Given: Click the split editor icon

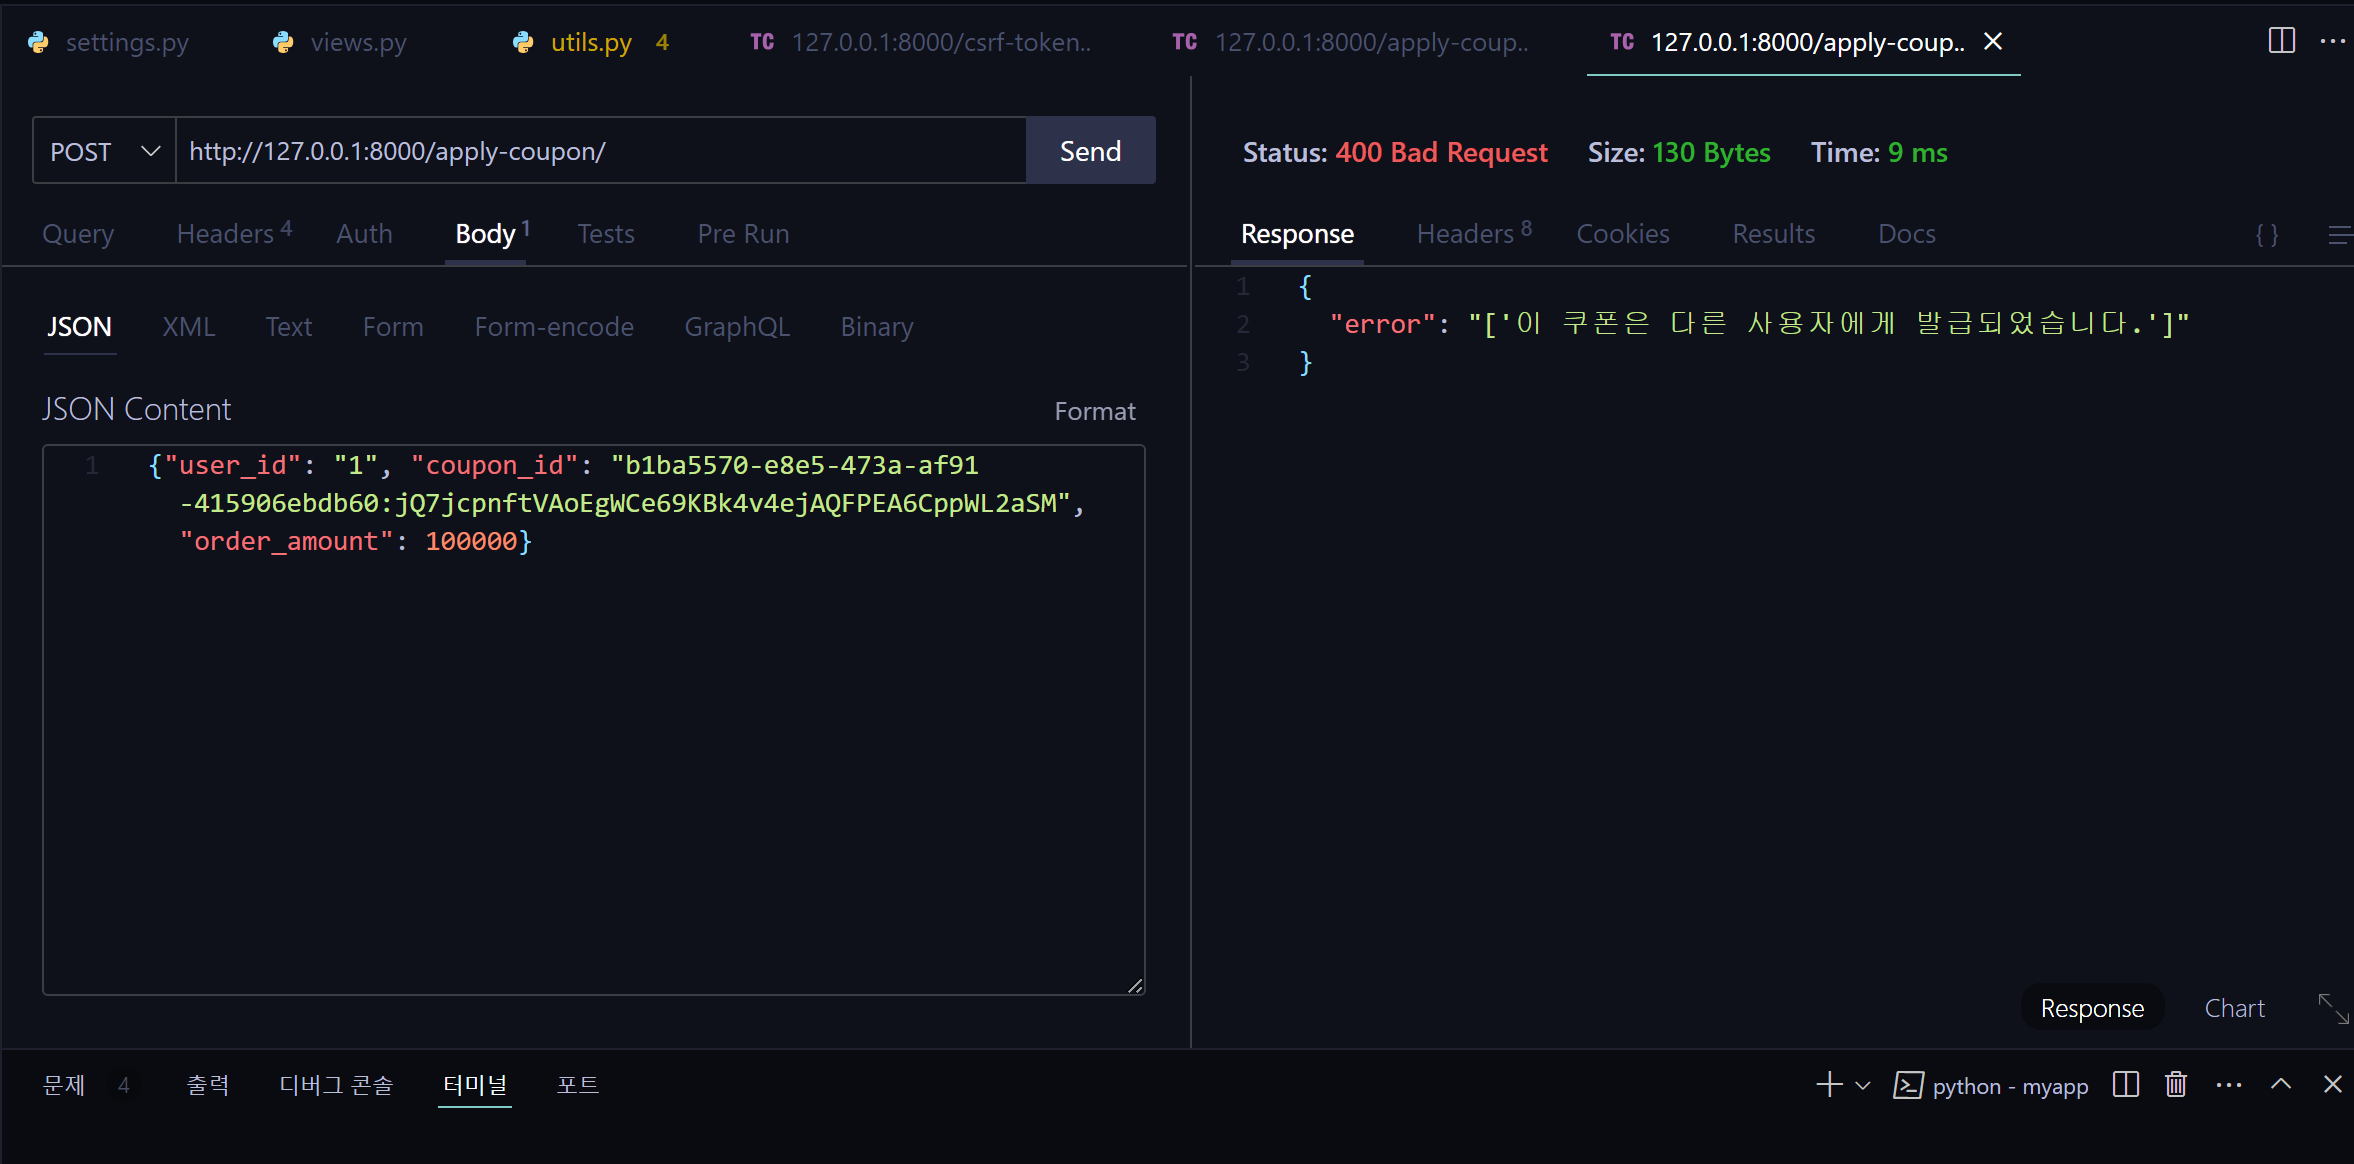Looking at the screenshot, I should pyautogui.click(x=2281, y=41).
